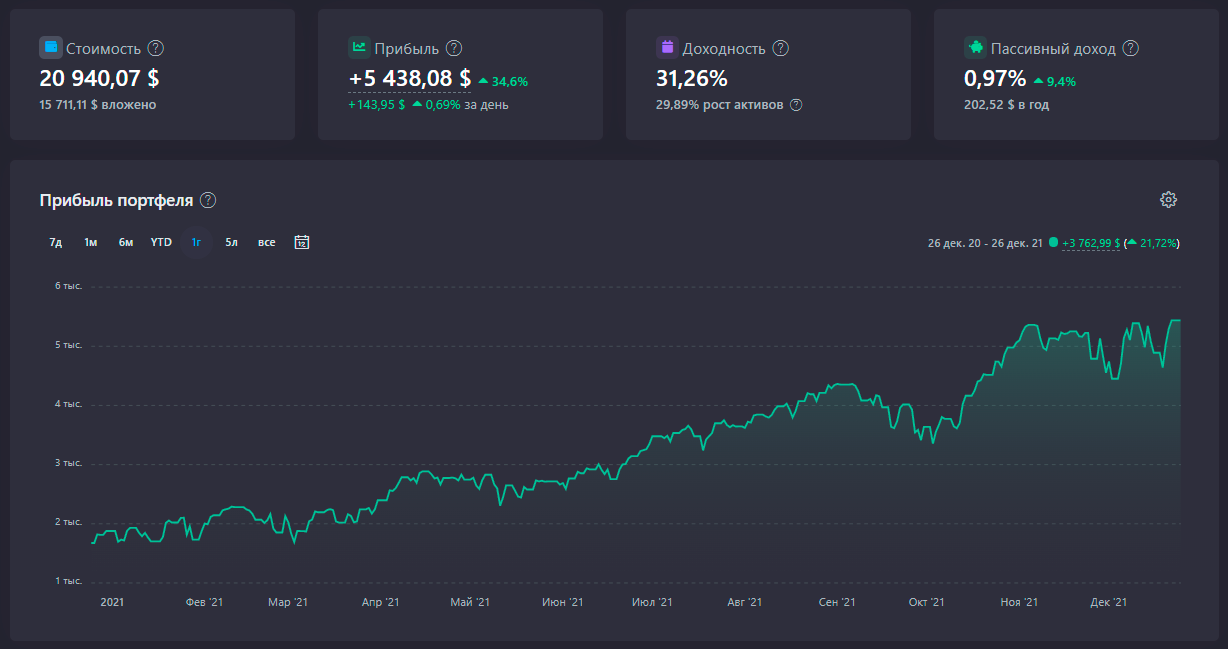Open help for Прибыль портфеля chart

pos(208,200)
